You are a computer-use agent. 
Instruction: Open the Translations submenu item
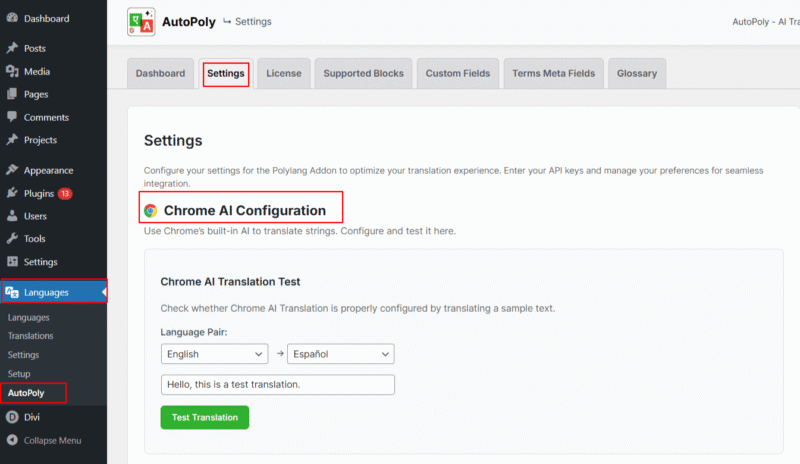click(31, 336)
